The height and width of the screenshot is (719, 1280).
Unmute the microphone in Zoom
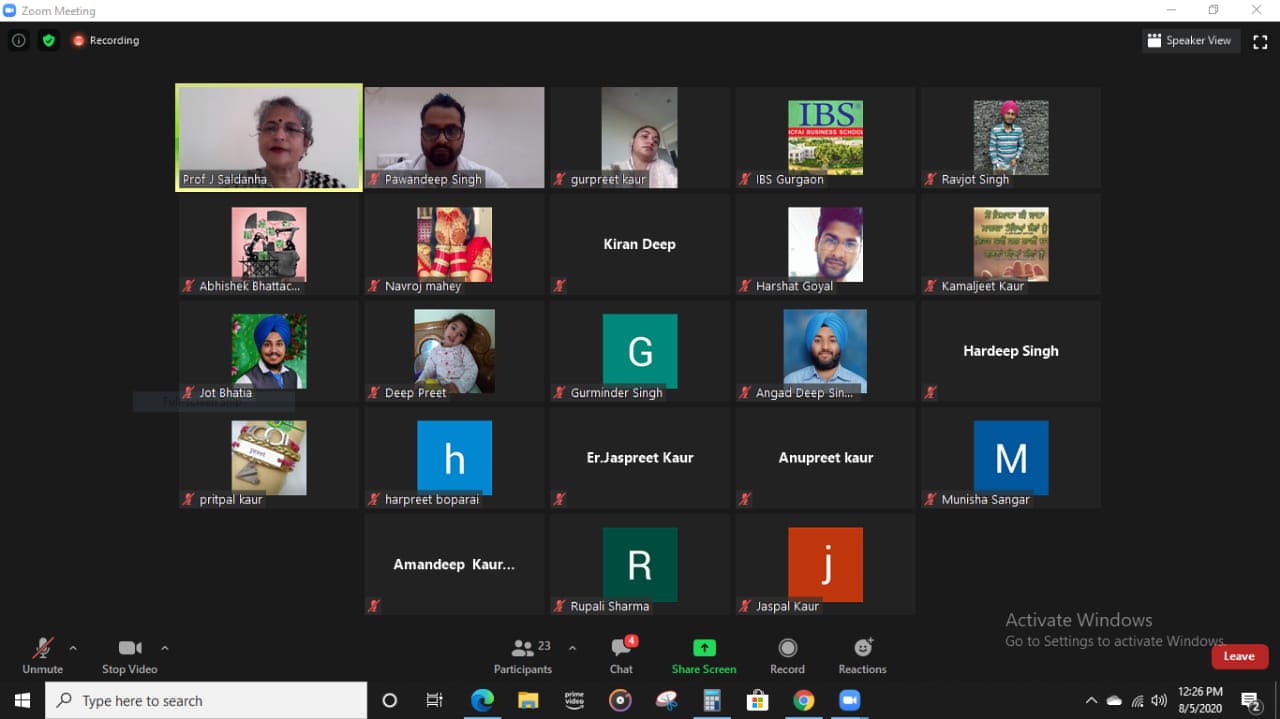pyautogui.click(x=42, y=656)
